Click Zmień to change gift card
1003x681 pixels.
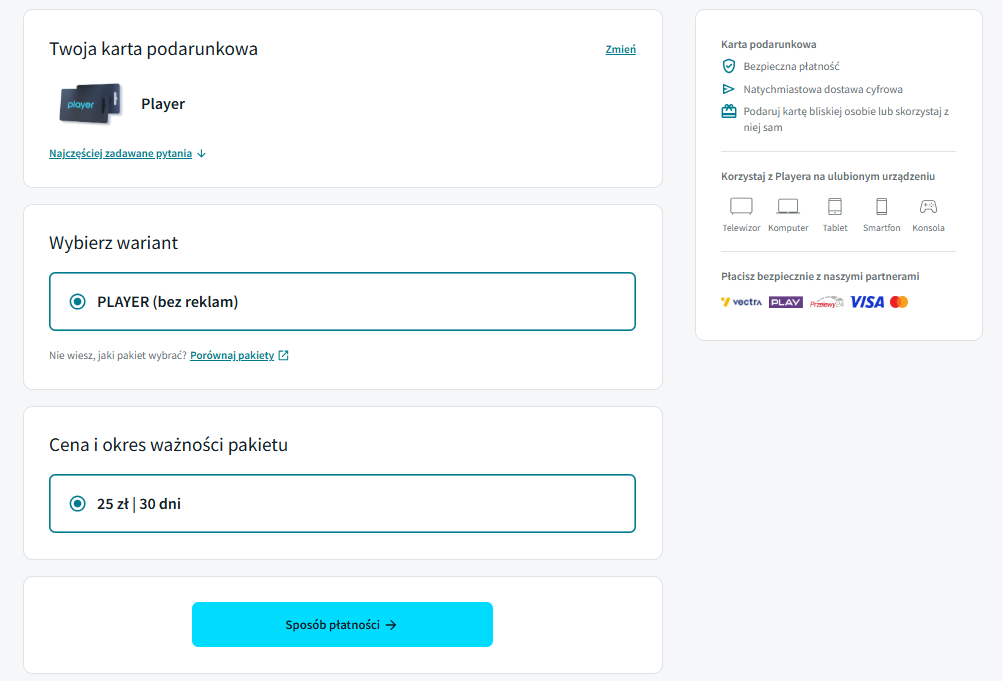pyautogui.click(x=620, y=49)
